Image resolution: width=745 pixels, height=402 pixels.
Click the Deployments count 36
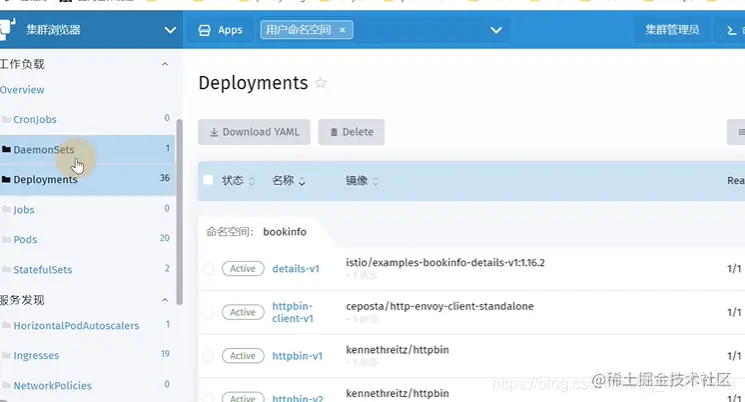(x=164, y=178)
